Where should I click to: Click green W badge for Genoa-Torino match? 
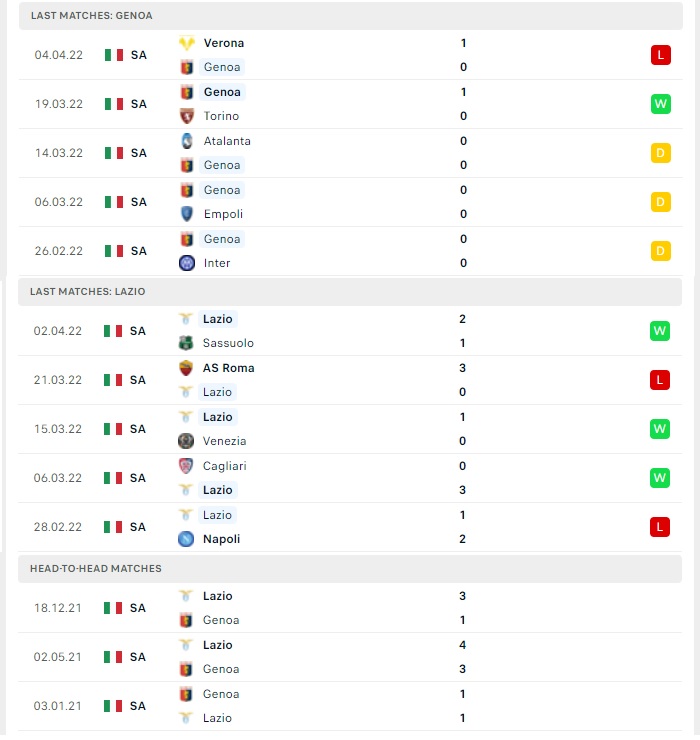[660, 104]
